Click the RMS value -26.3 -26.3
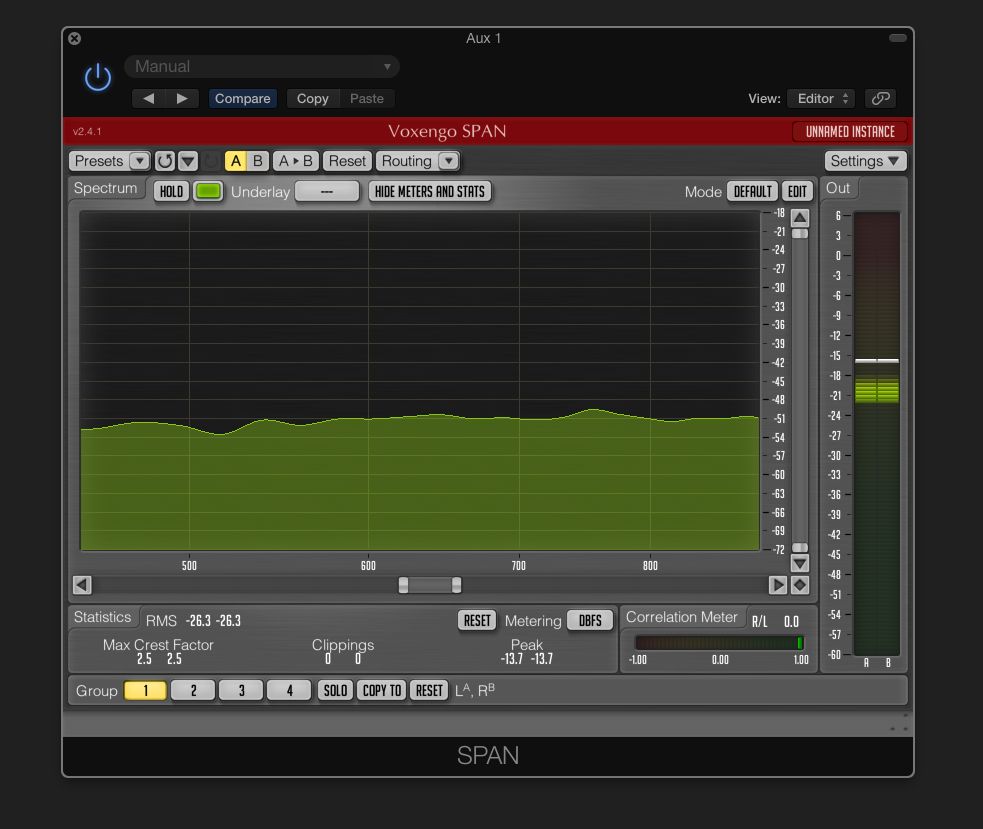 pyautogui.click(x=213, y=621)
